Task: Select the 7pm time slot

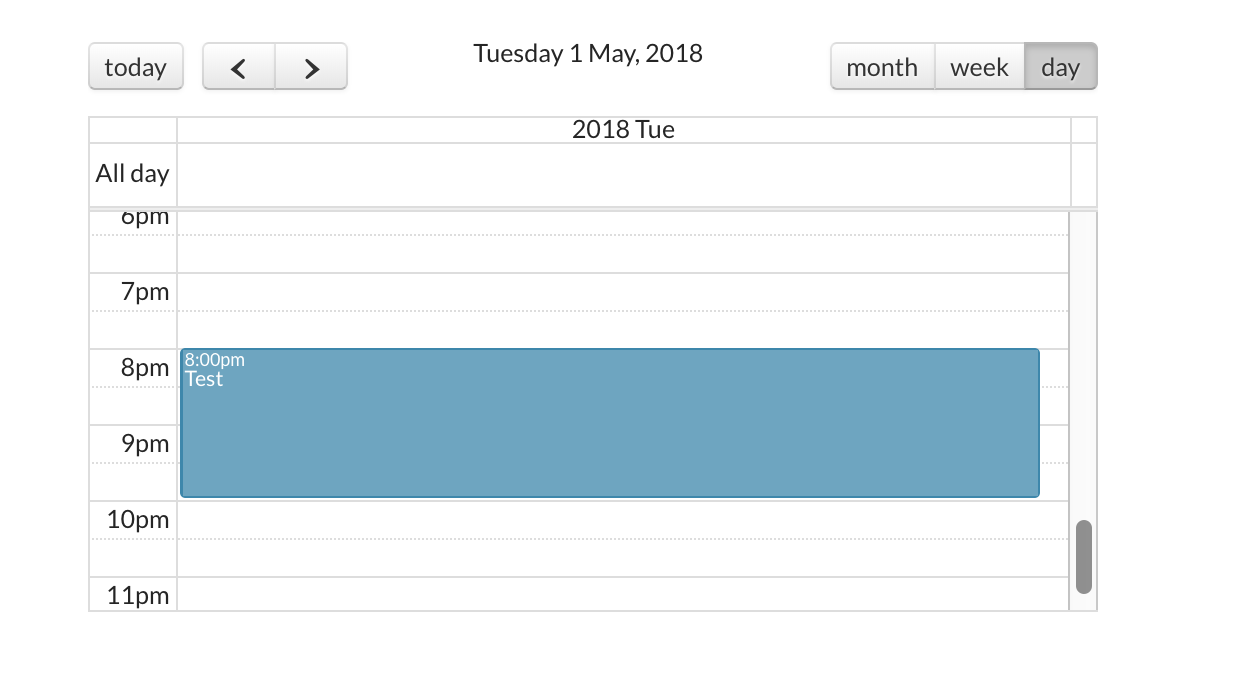Action: [623, 292]
